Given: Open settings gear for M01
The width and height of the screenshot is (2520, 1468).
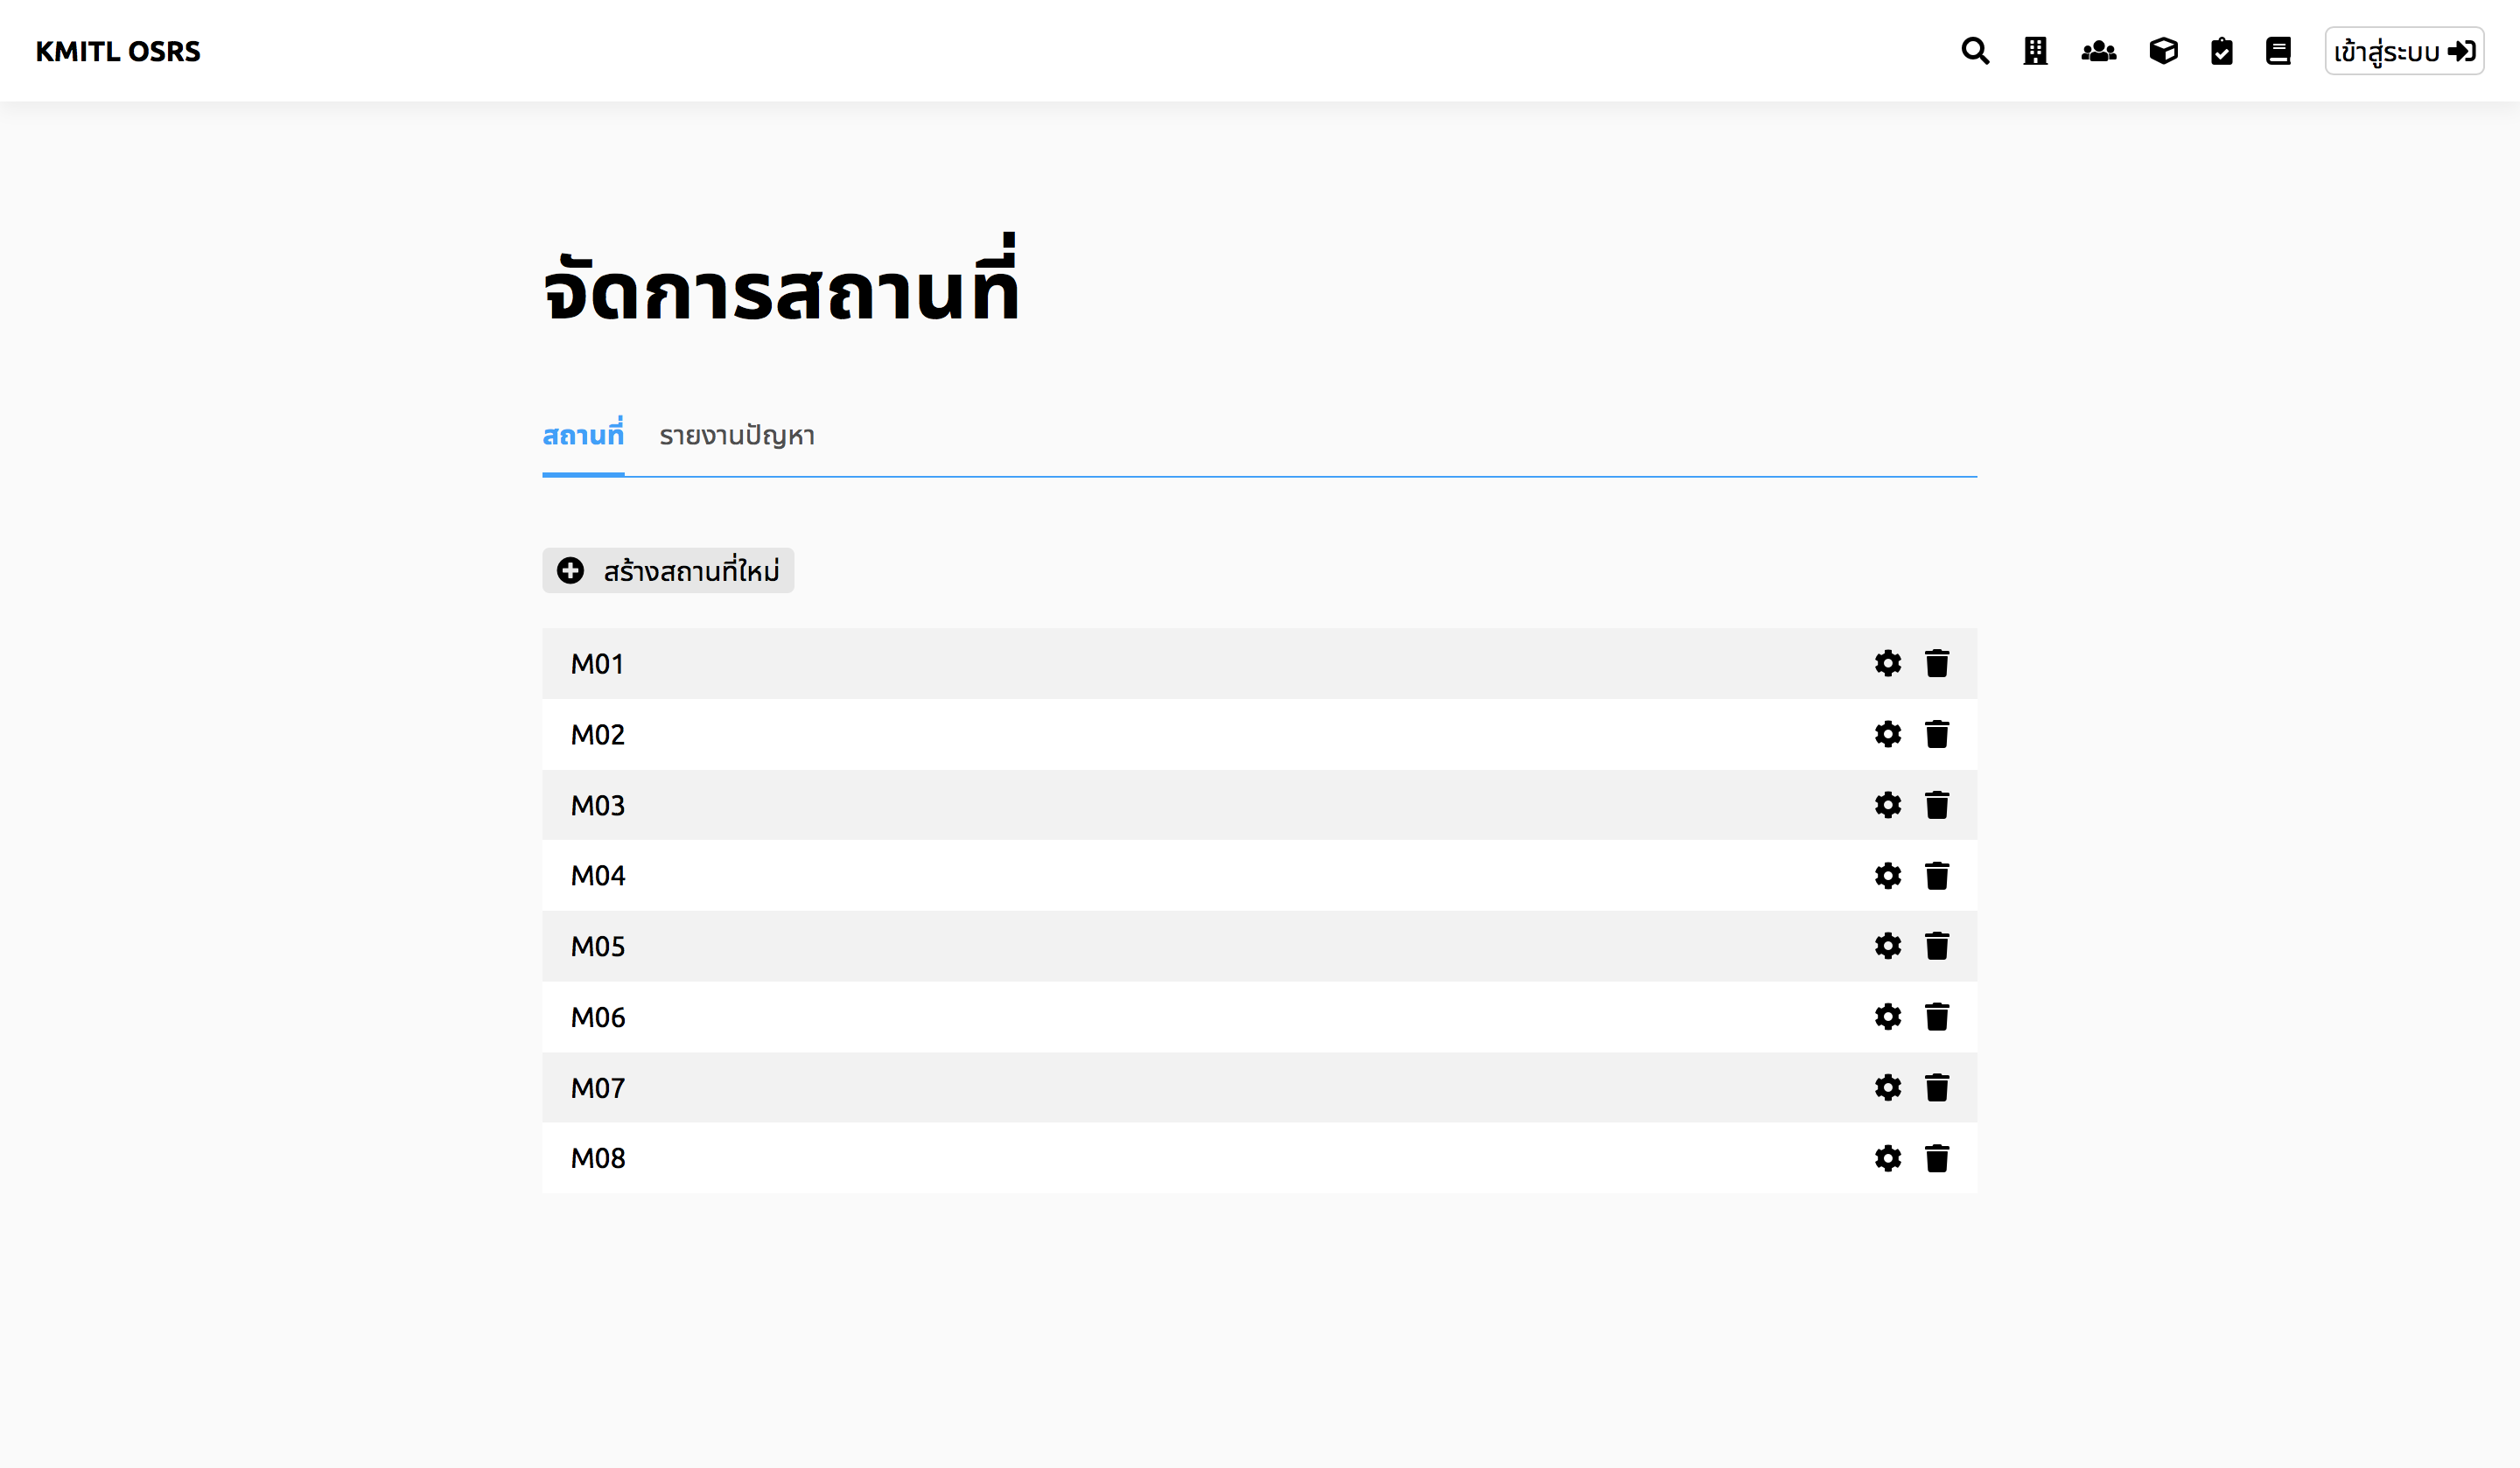Looking at the screenshot, I should click(1887, 663).
